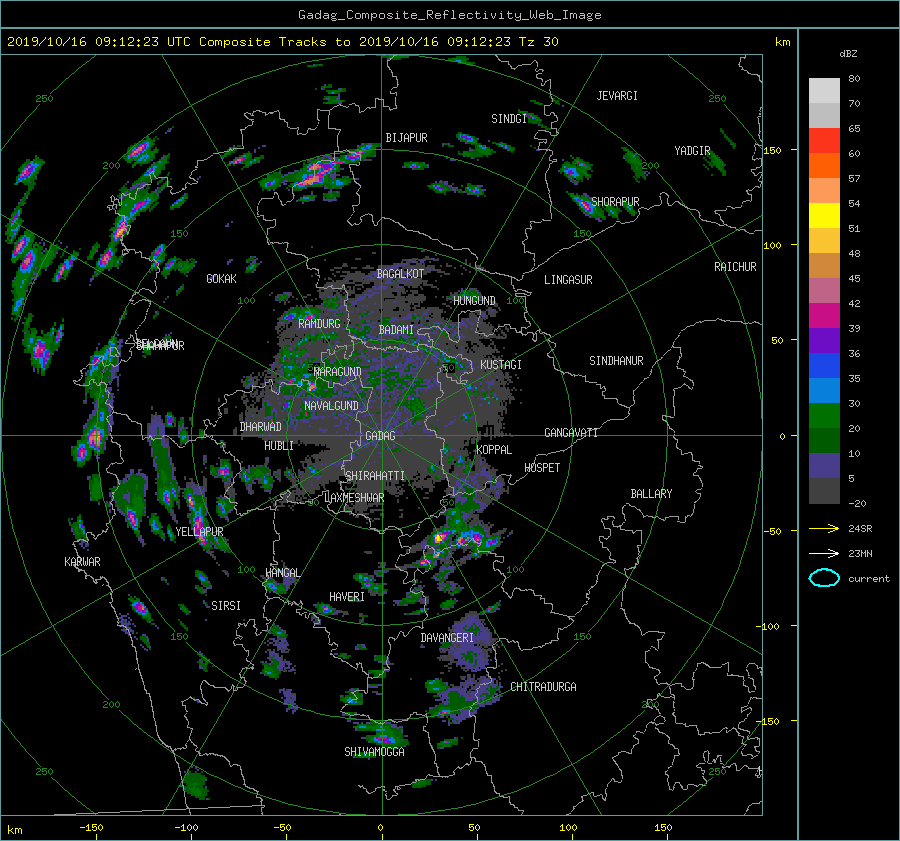Click the CHITRADURGA city label
Viewport: 900px width, 841px height.
544,687
